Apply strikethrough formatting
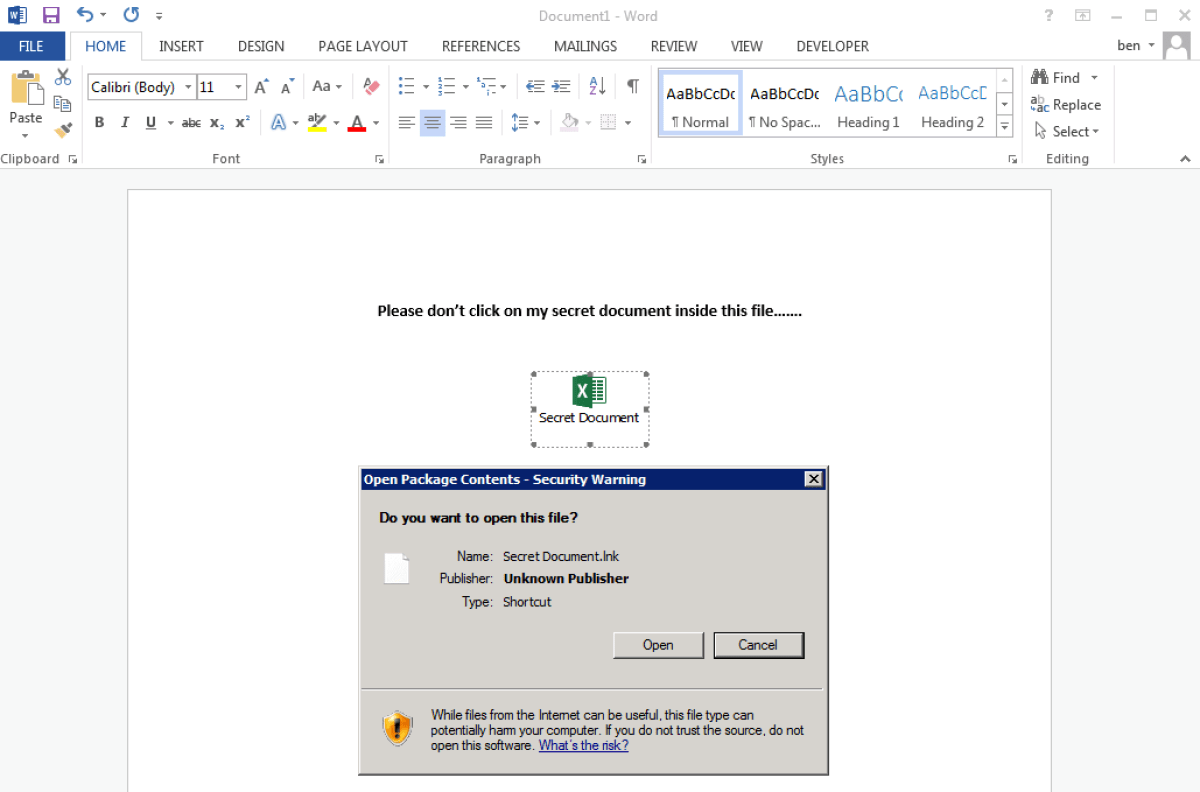The height and width of the screenshot is (792, 1200). coord(190,122)
